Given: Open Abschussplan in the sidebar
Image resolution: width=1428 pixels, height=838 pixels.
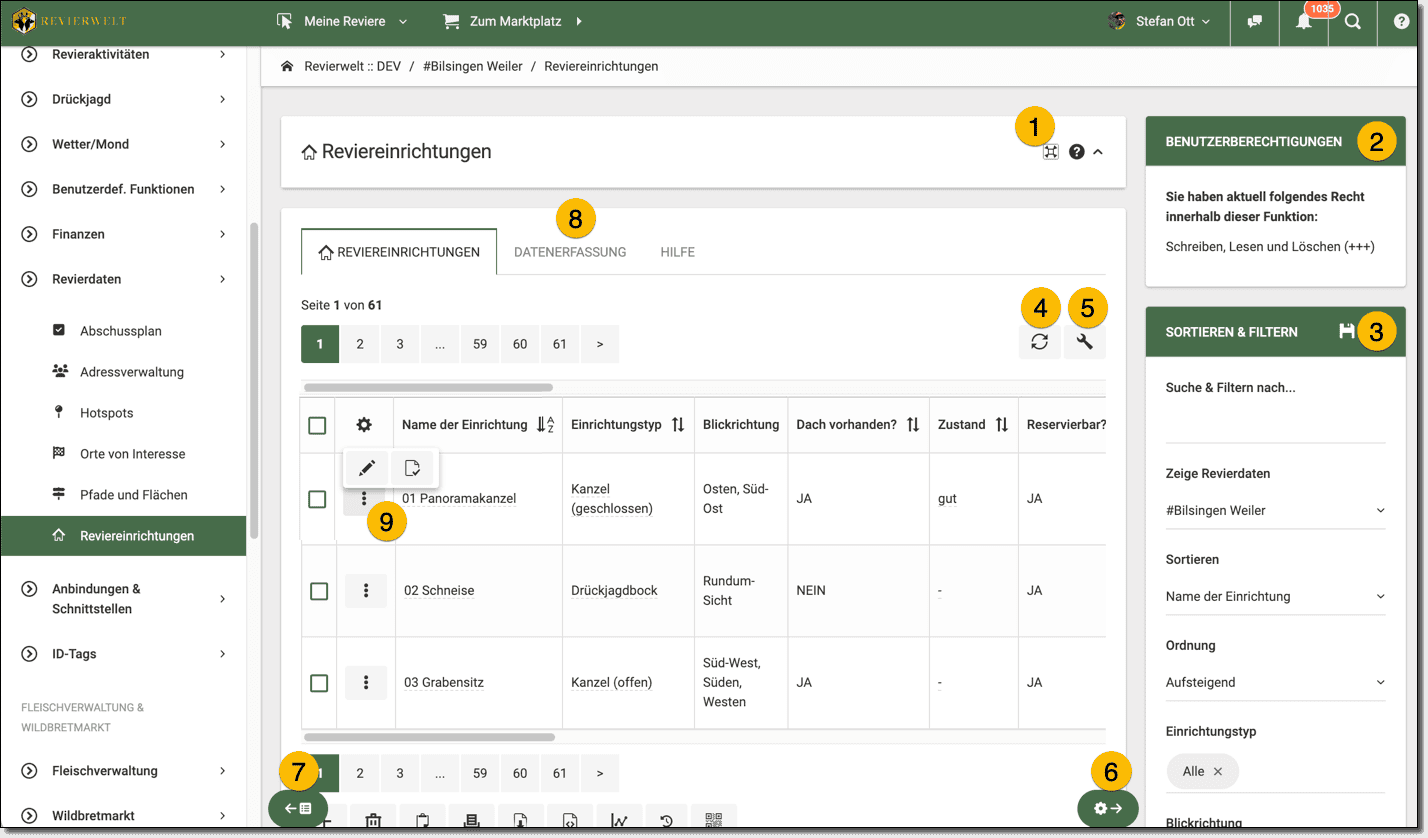Looking at the screenshot, I should pos(120,331).
